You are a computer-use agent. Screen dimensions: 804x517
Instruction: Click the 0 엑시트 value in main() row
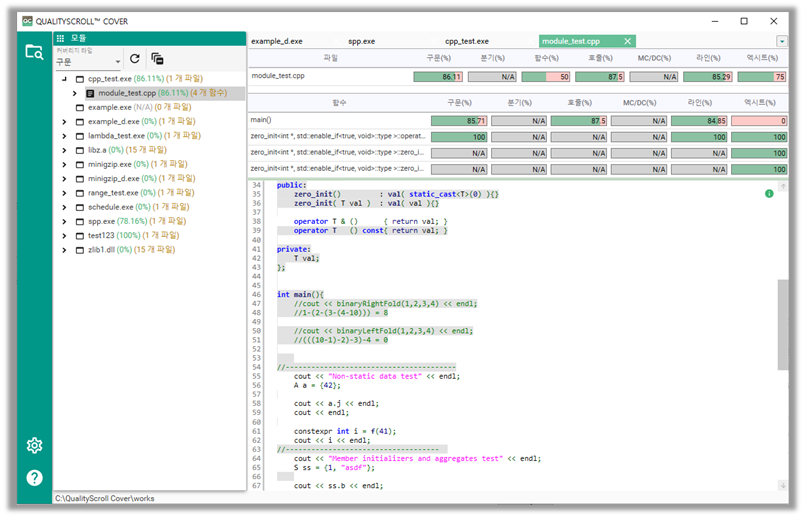[x=759, y=121]
